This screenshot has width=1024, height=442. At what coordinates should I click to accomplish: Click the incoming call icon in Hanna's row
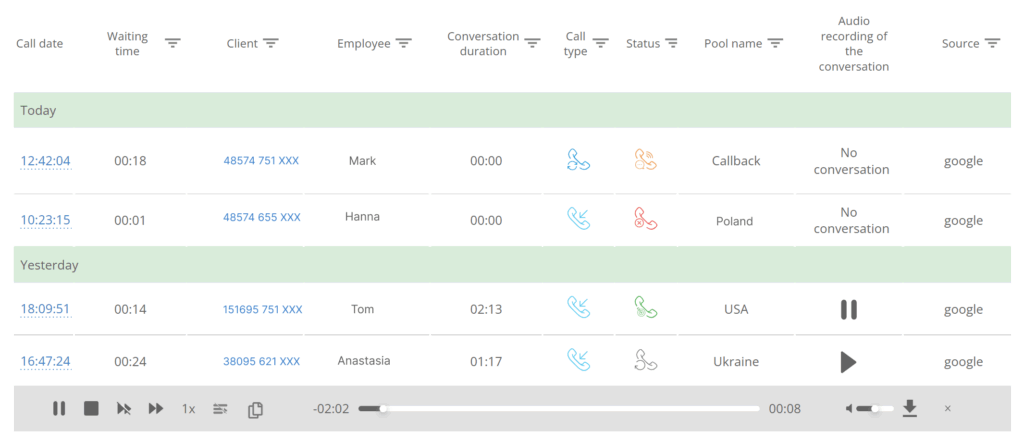(579, 218)
